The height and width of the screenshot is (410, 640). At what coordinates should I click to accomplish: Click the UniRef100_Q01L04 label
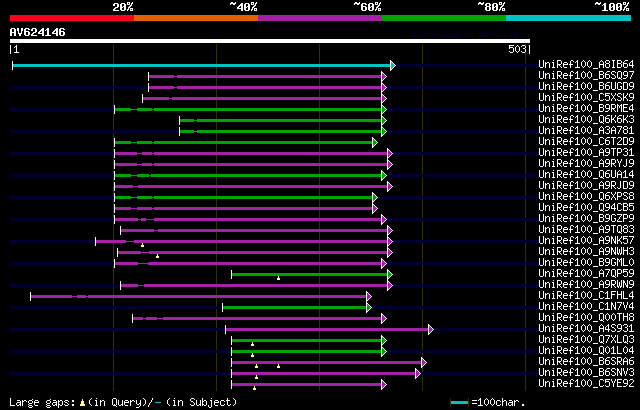(586, 351)
